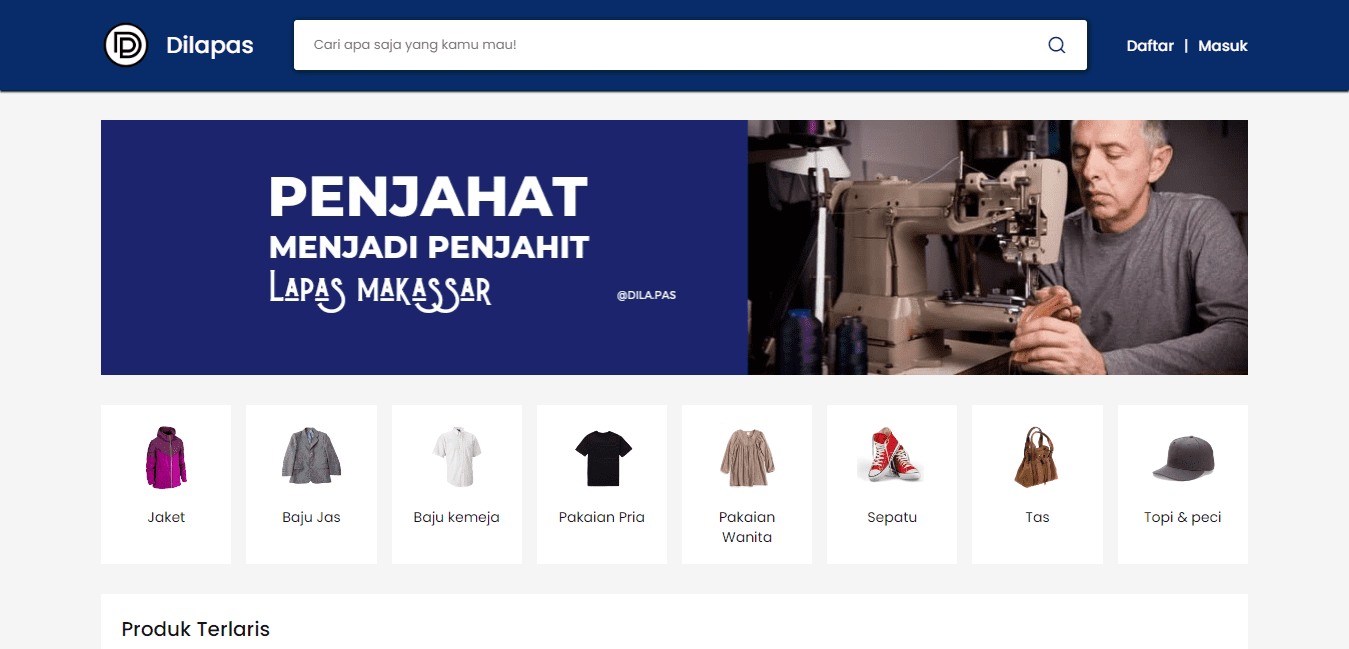Click the magnifying glass search icon
This screenshot has width=1349, height=649.
point(1057,45)
